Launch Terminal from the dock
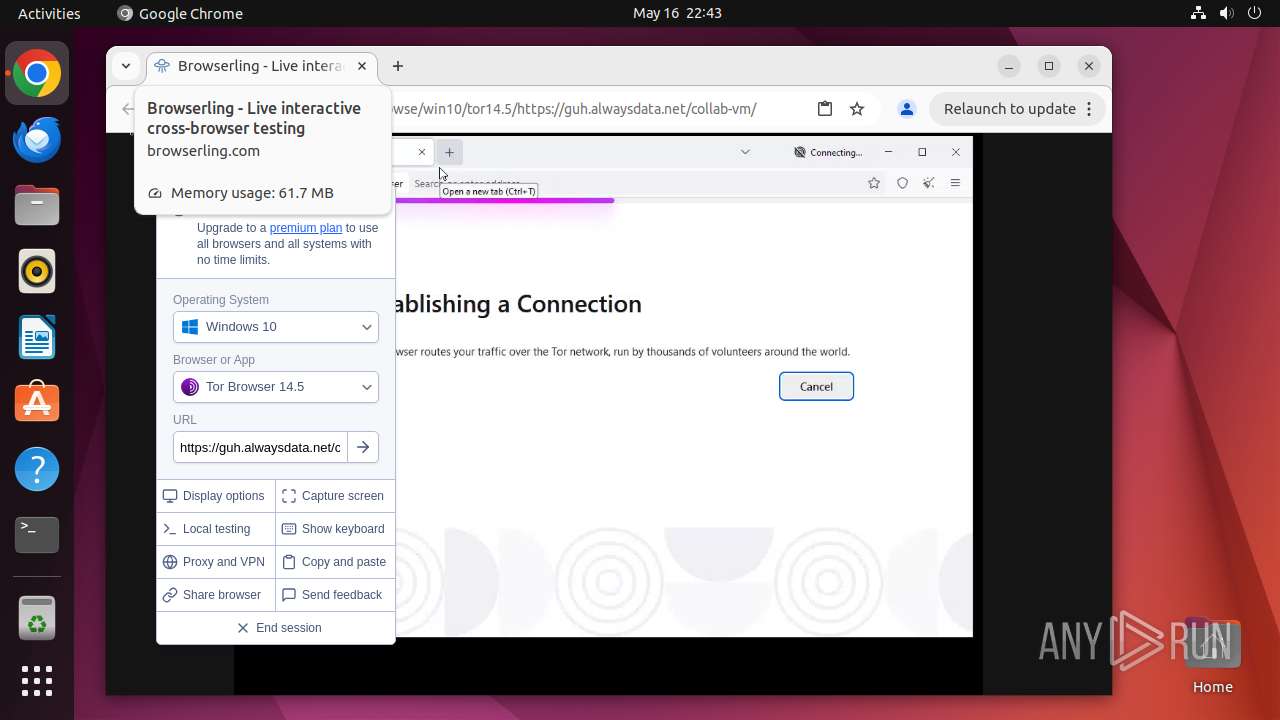Viewport: 1280px width, 720px height. pos(37,535)
